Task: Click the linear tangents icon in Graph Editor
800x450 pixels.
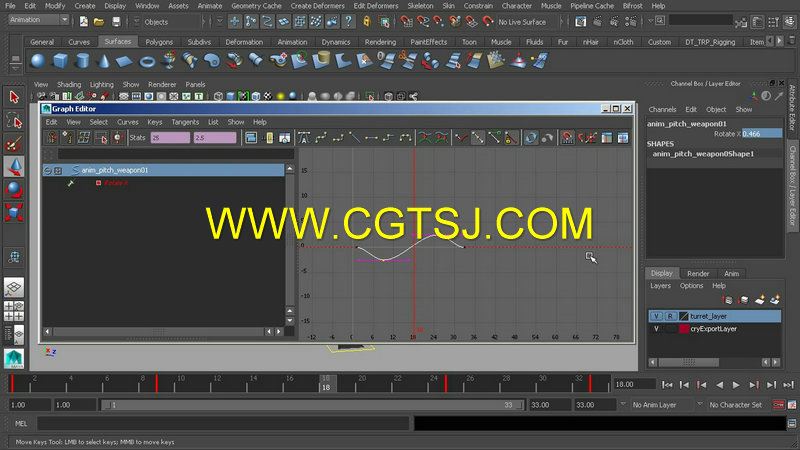Action: click(355, 138)
